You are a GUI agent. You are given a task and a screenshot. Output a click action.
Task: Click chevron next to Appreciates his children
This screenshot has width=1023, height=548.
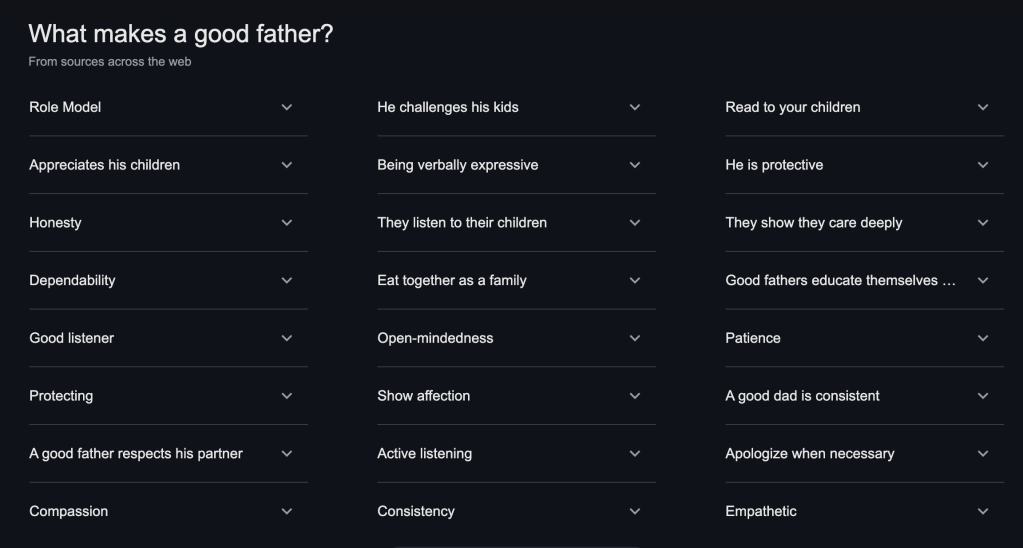[287, 165]
